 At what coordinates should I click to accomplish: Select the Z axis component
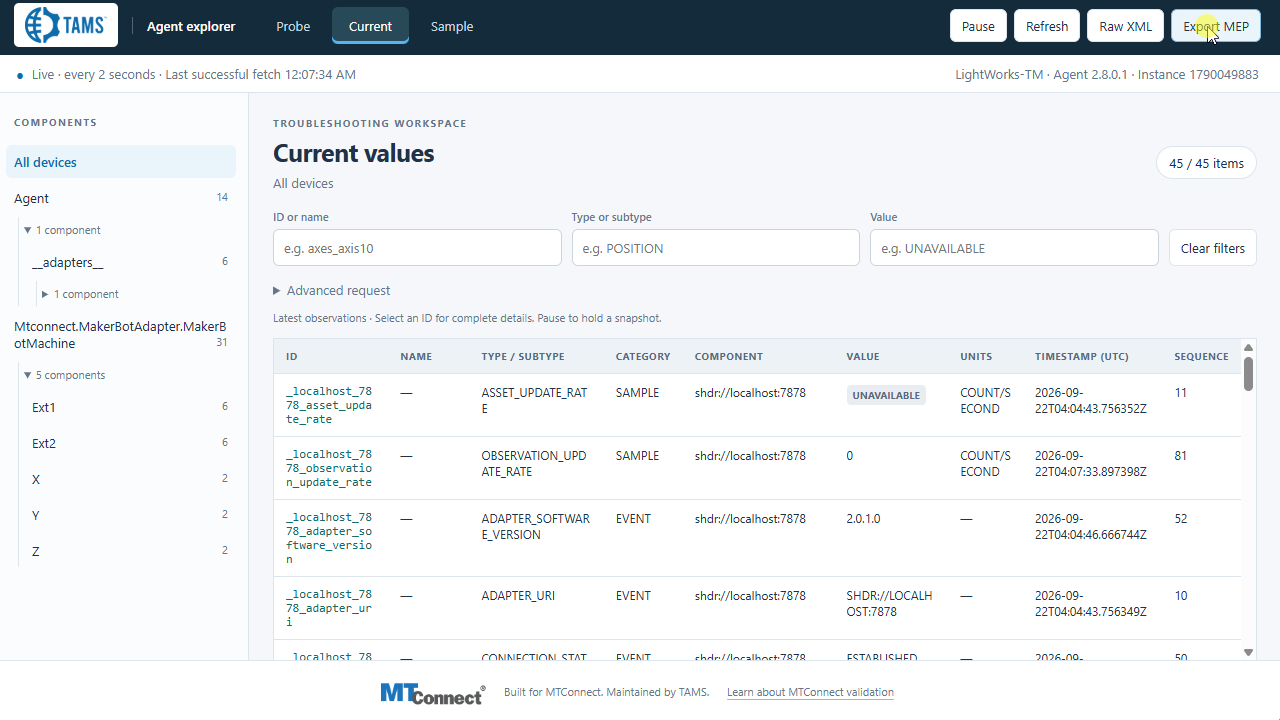(x=130, y=551)
